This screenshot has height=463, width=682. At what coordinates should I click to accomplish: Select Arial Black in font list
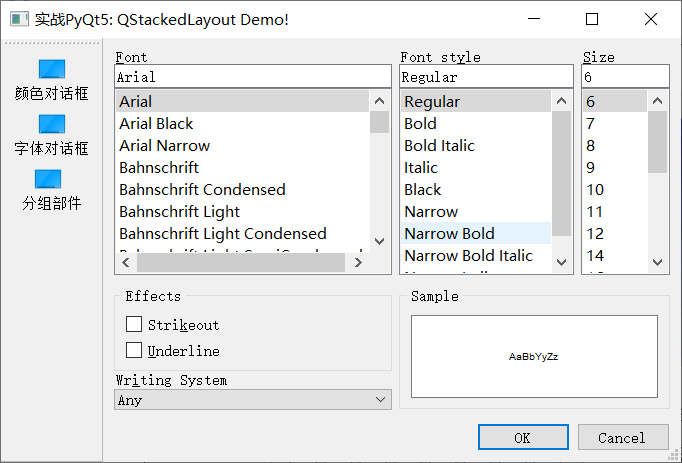(x=156, y=124)
